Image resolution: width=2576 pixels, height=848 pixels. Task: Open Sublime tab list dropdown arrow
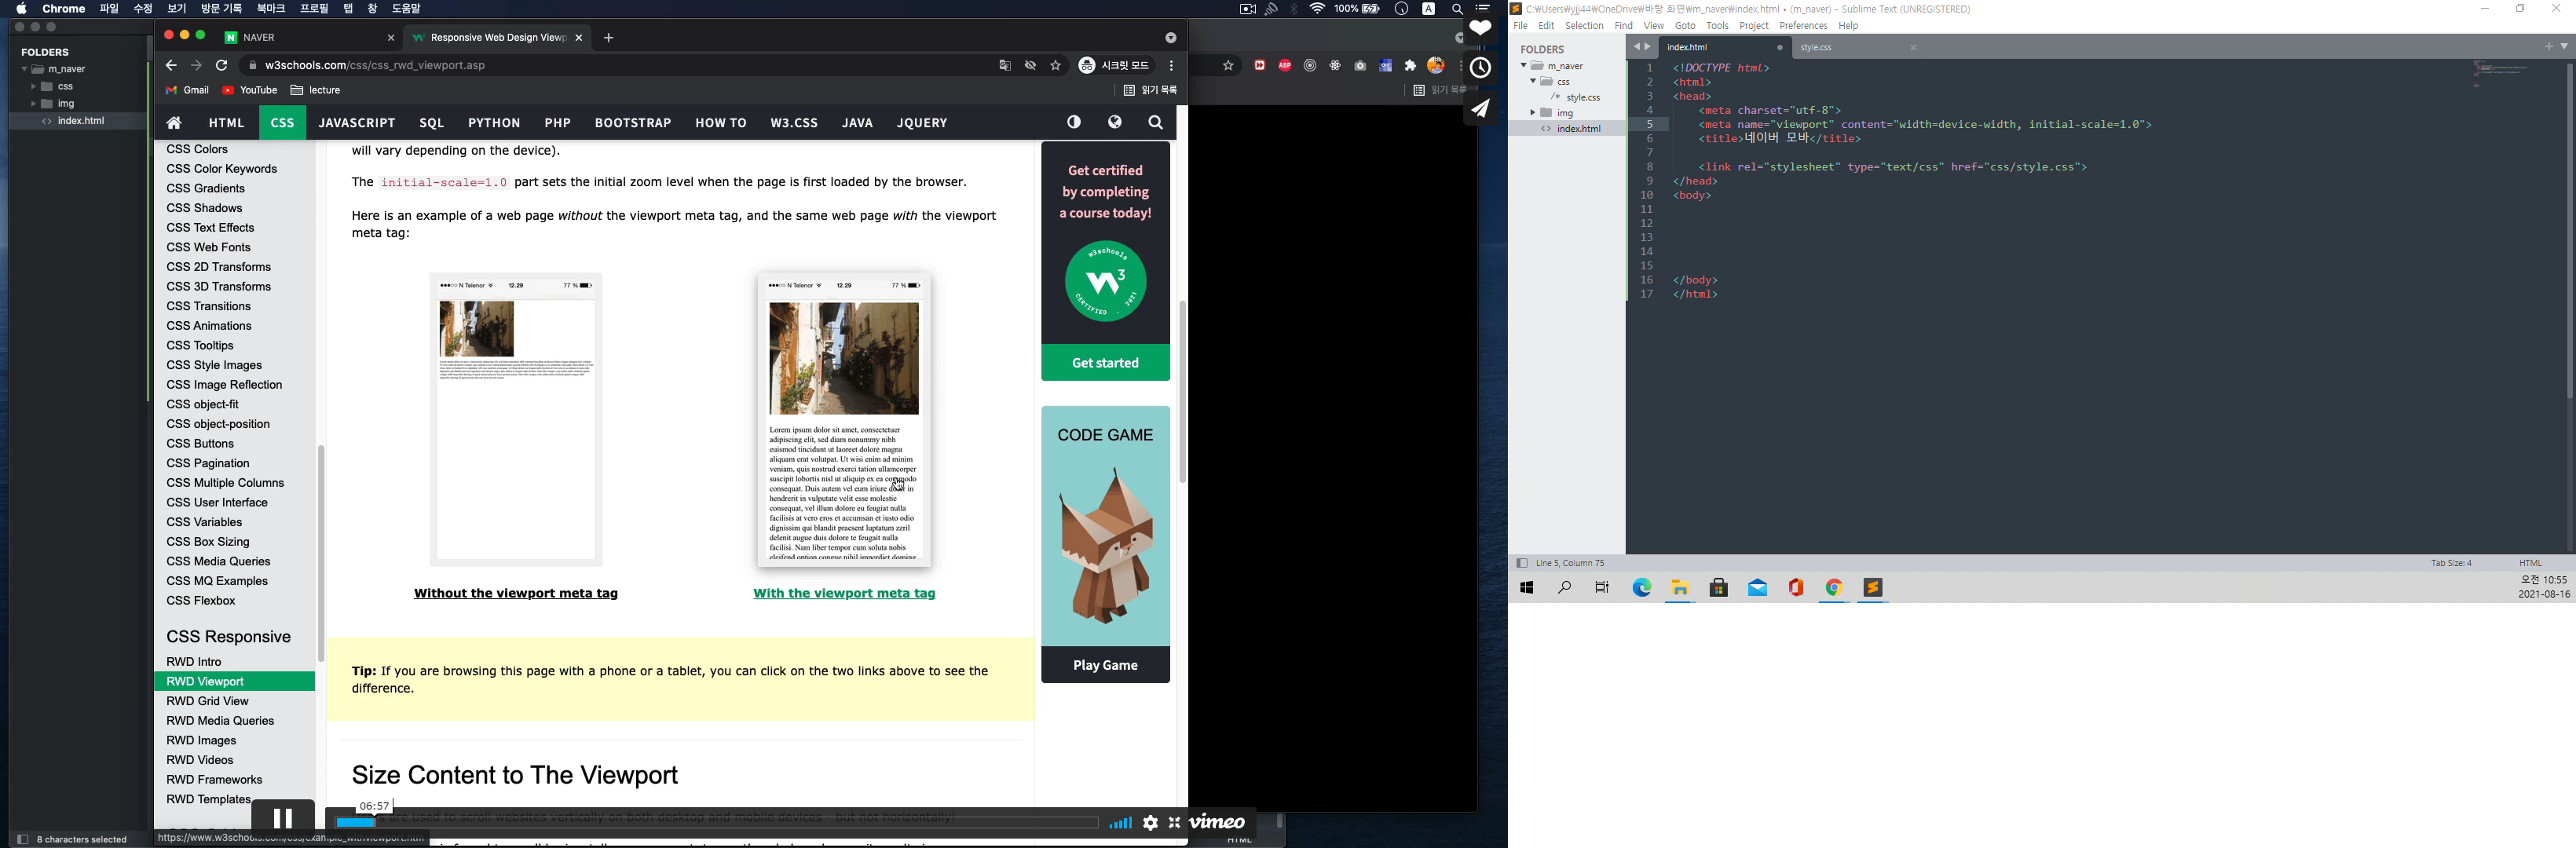(2563, 47)
